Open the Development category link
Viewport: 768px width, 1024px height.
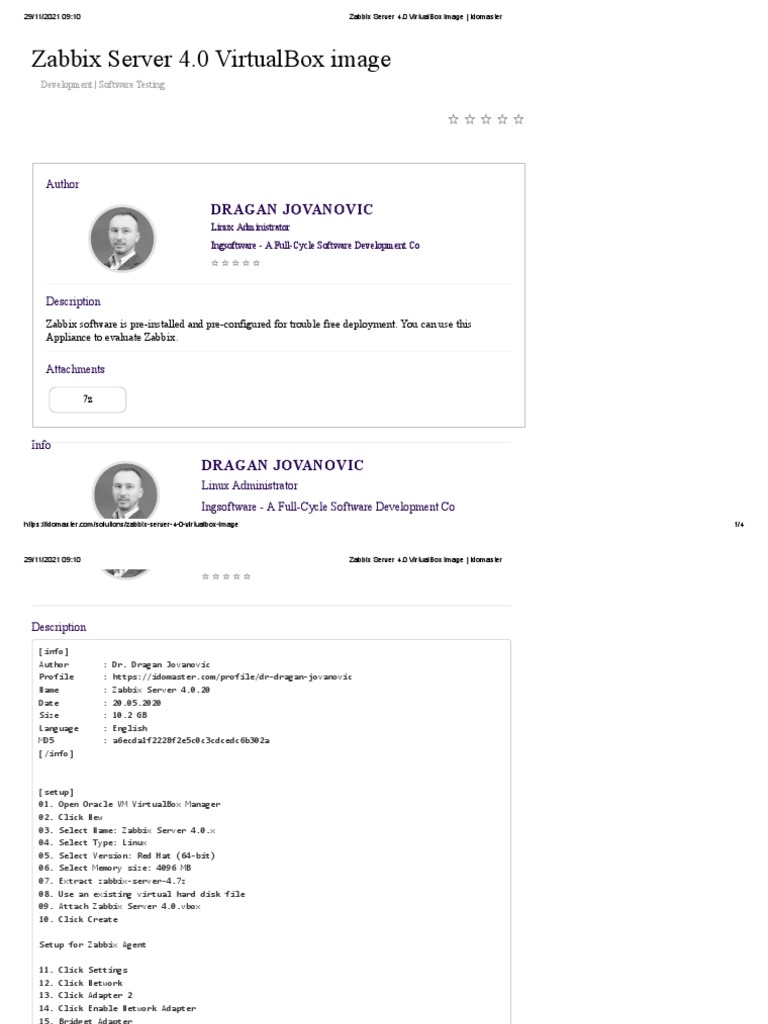69,85
